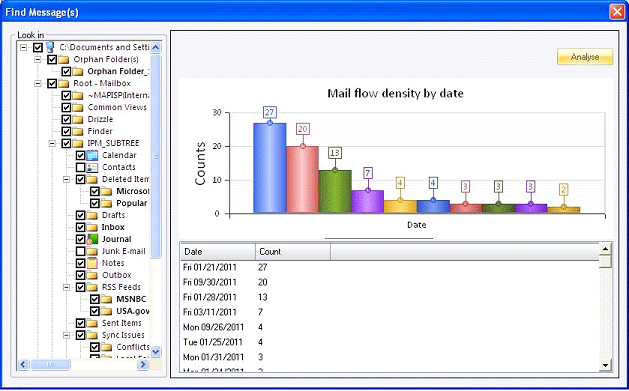Collapse the Orphan Folder(s) node
Screen dimensions: 629x391
38,59
